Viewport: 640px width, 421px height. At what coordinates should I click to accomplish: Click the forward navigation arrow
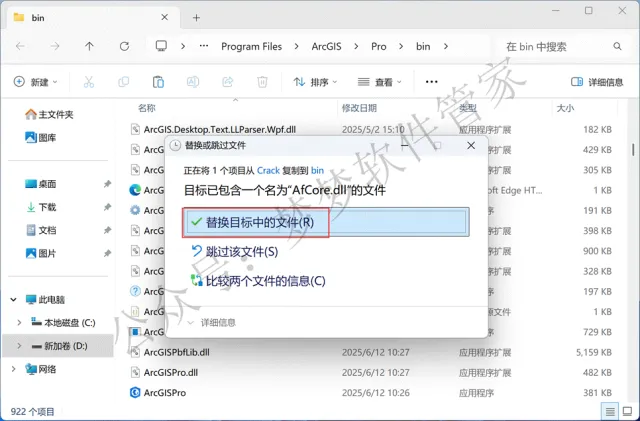(x=55, y=47)
